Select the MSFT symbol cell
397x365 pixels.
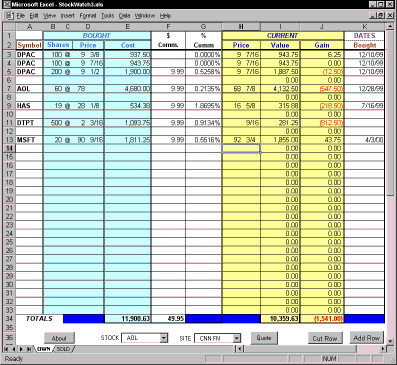click(x=29, y=140)
